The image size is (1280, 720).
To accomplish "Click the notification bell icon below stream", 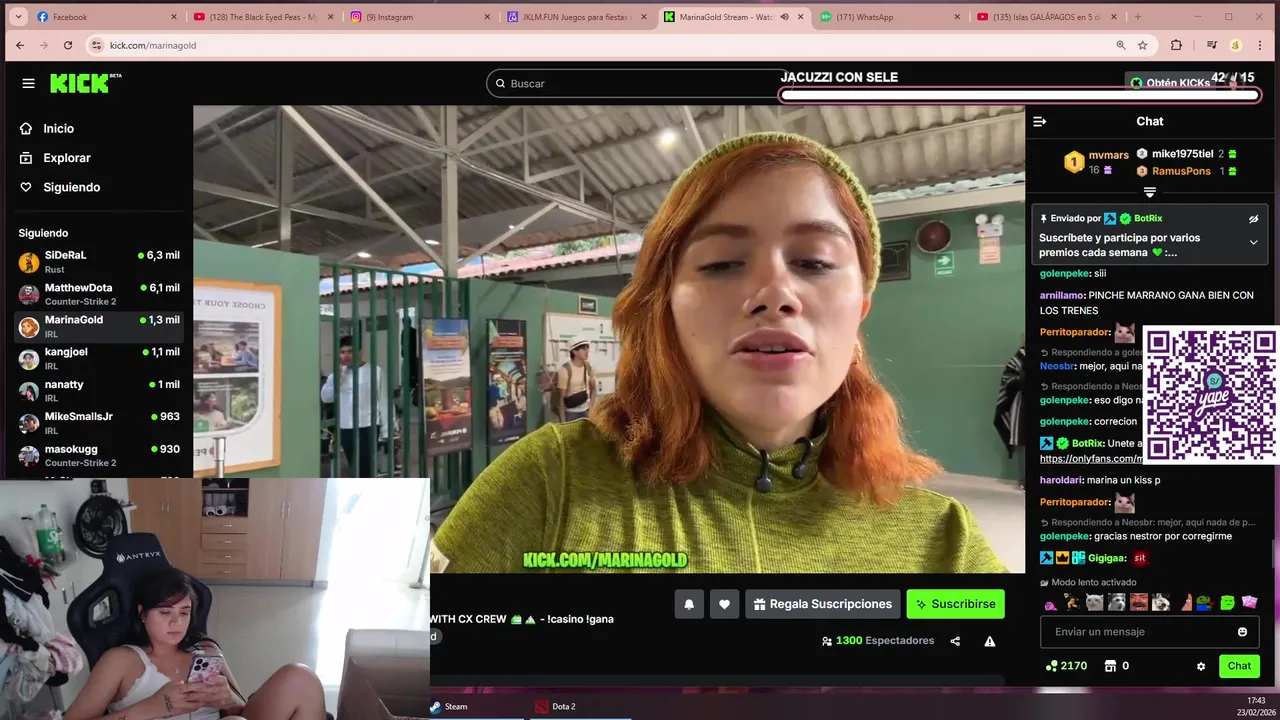I will (x=689, y=604).
